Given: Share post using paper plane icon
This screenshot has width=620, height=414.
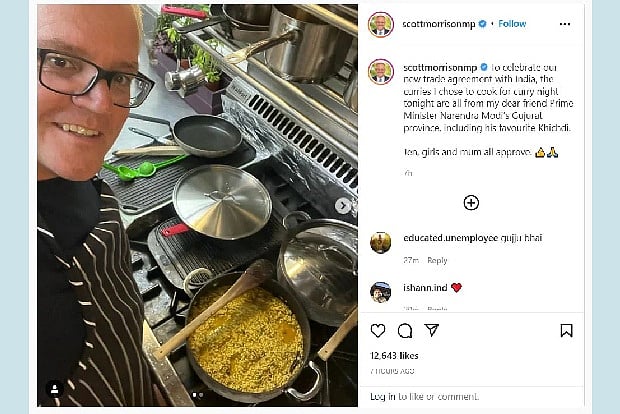Looking at the screenshot, I should [432, 330].
